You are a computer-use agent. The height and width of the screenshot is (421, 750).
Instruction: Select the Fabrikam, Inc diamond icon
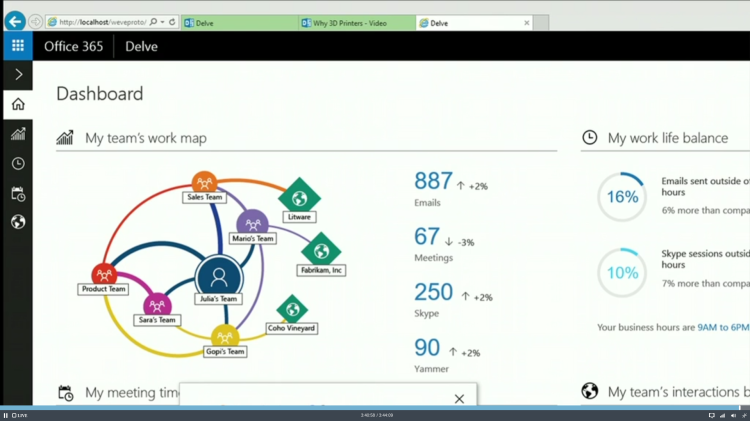click(x=321, y=250)
